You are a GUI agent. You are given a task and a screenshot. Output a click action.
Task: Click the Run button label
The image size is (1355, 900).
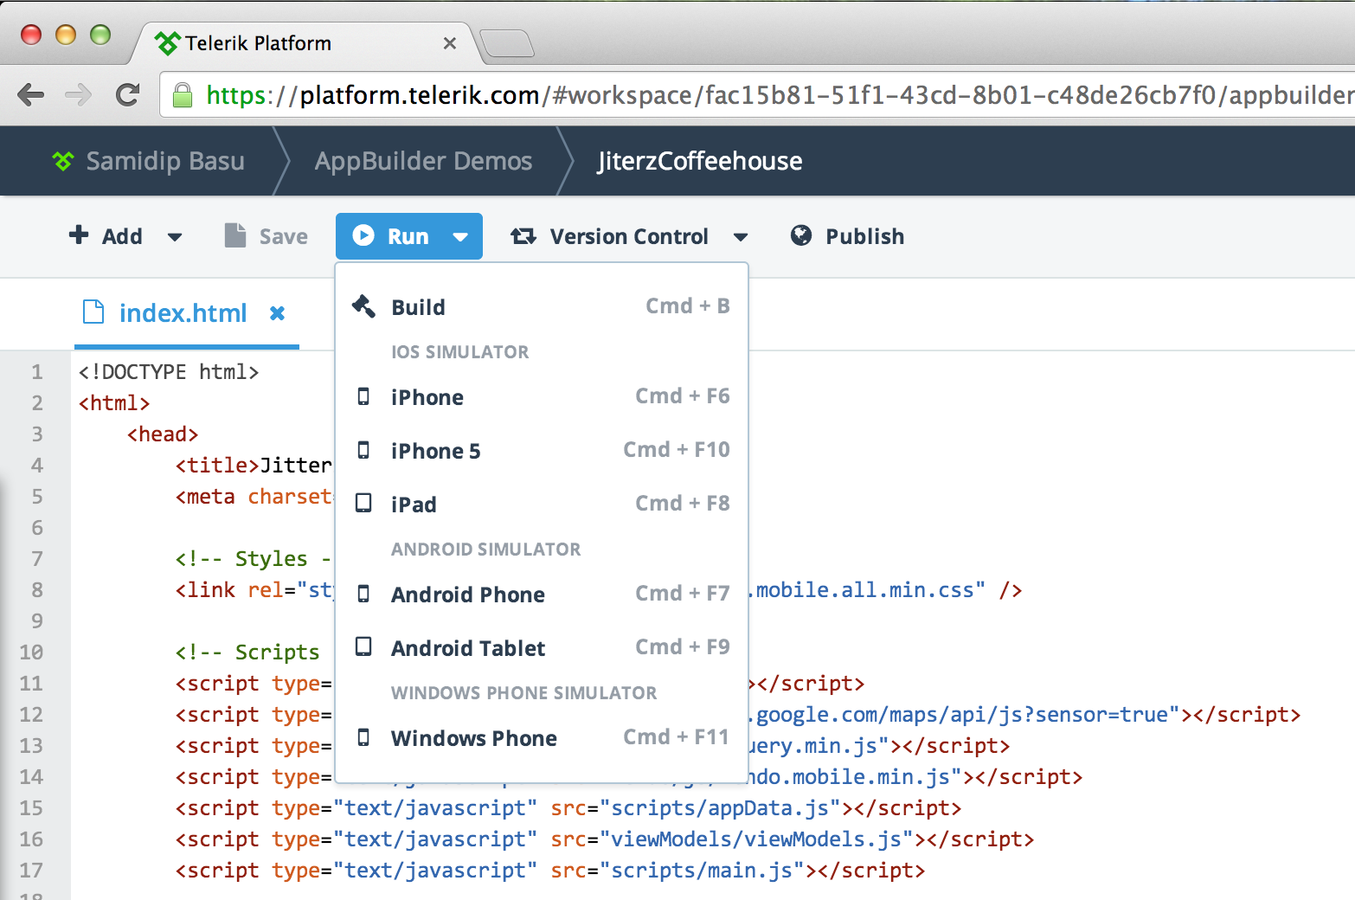pyautogui.click(x=408, y=236)
